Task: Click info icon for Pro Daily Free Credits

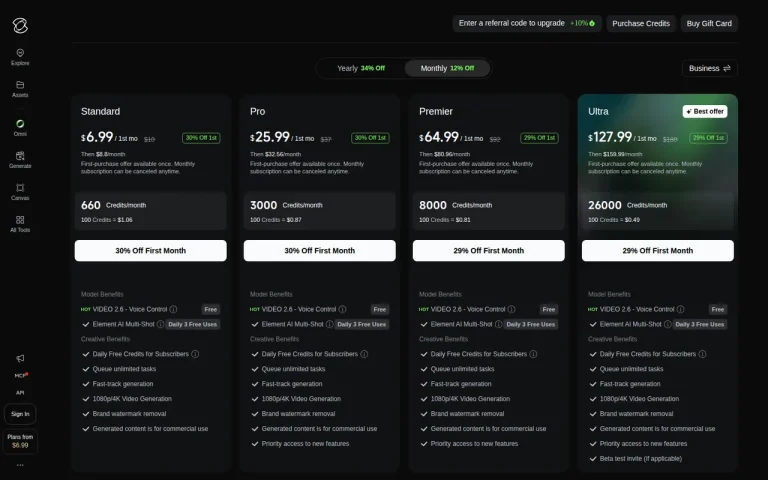Action: pyautogui.click(x=364, y=354)
